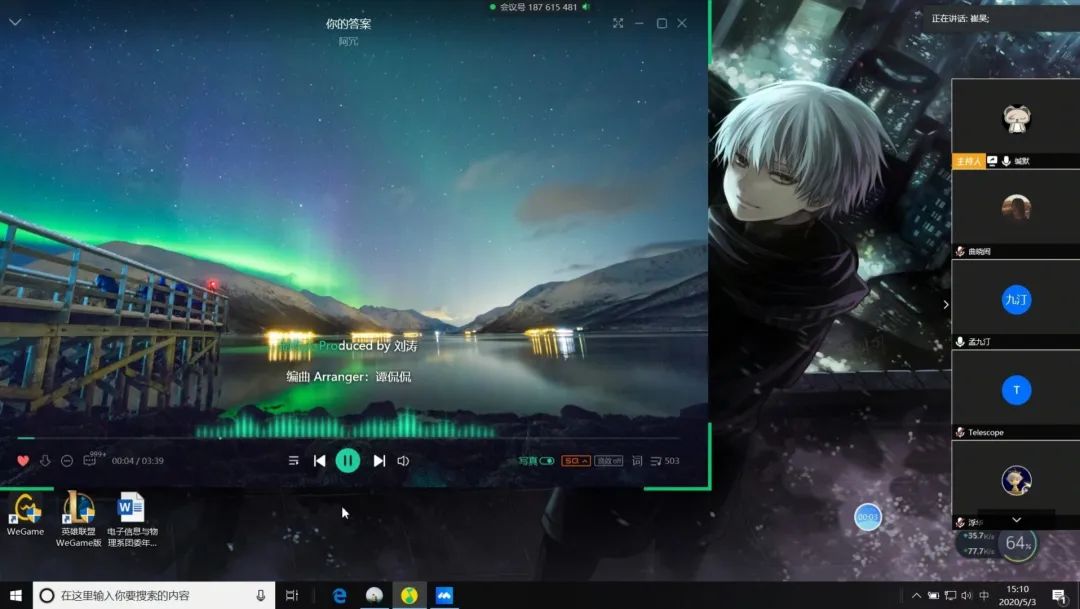The image size is (1080, 609).
Task: Like the song with the heart icon
Action: click(x=23, y=461)
